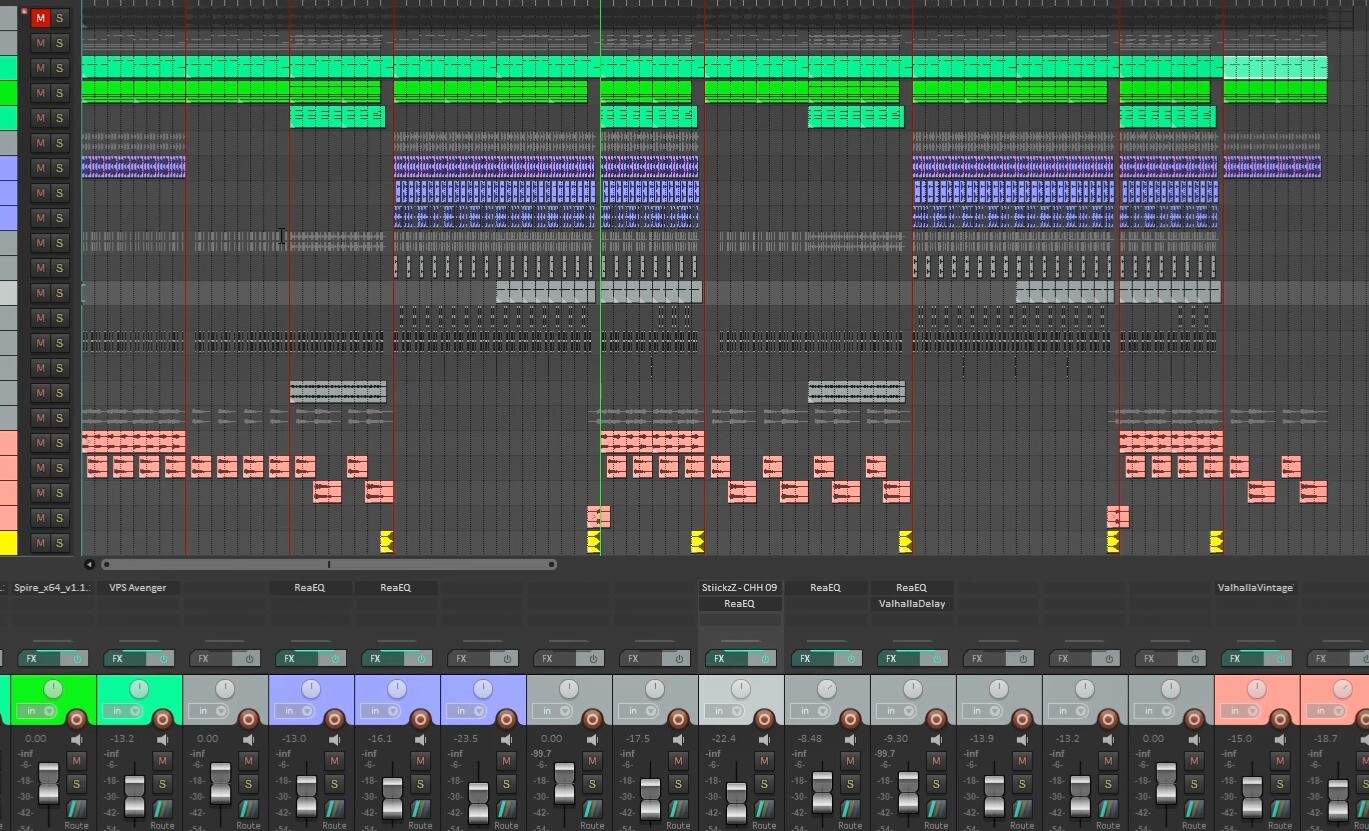This screenshot has height=831, width=1369.
Task: Arm recording on the VPS Avenger mixer strip
Action: pyautogui.click(x=162, y=718)
